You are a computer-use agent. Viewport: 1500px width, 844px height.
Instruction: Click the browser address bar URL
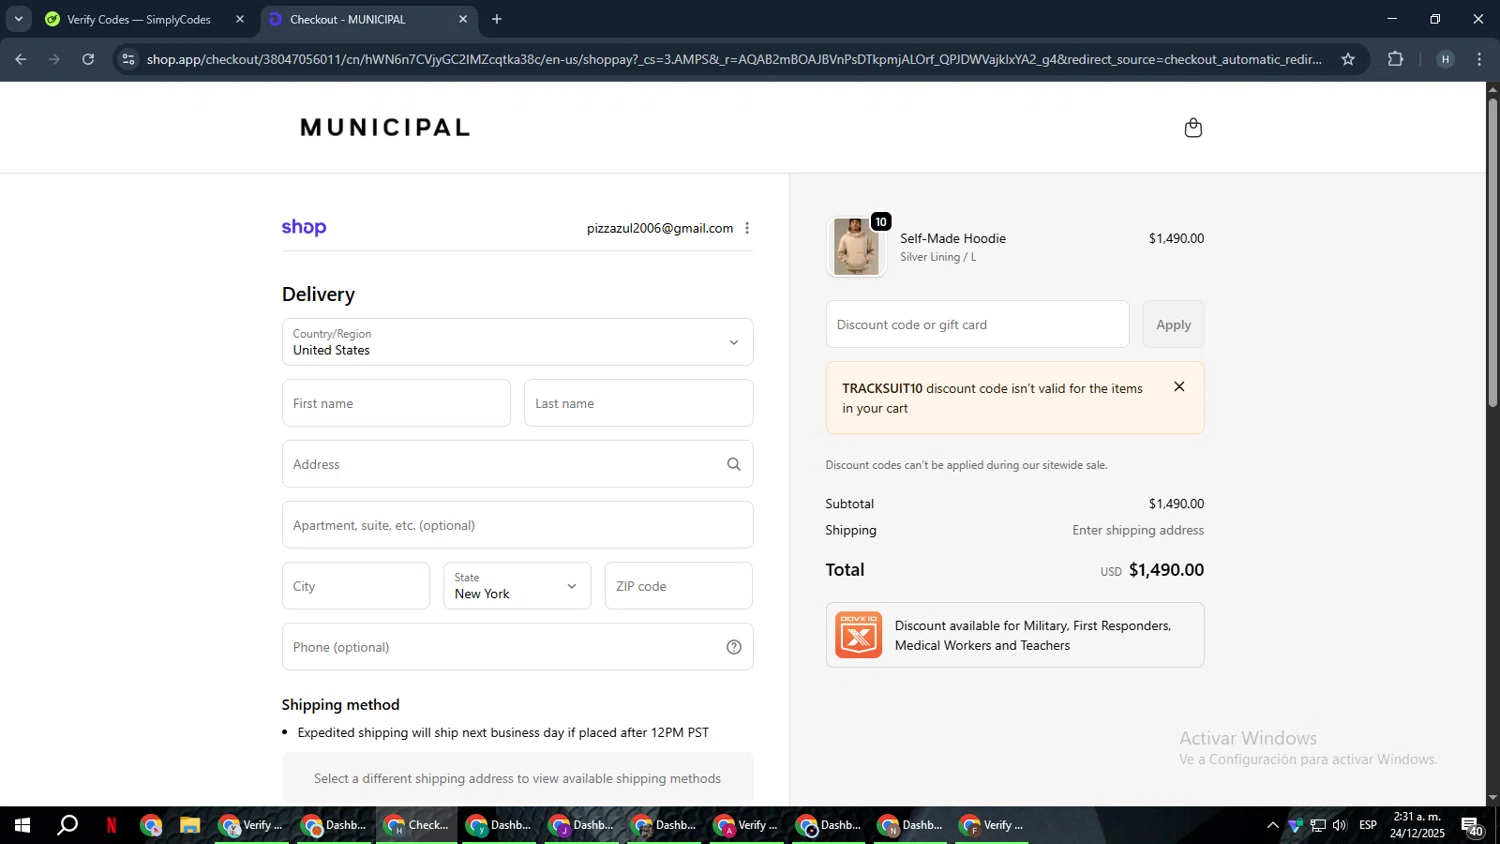coord(733,59)
